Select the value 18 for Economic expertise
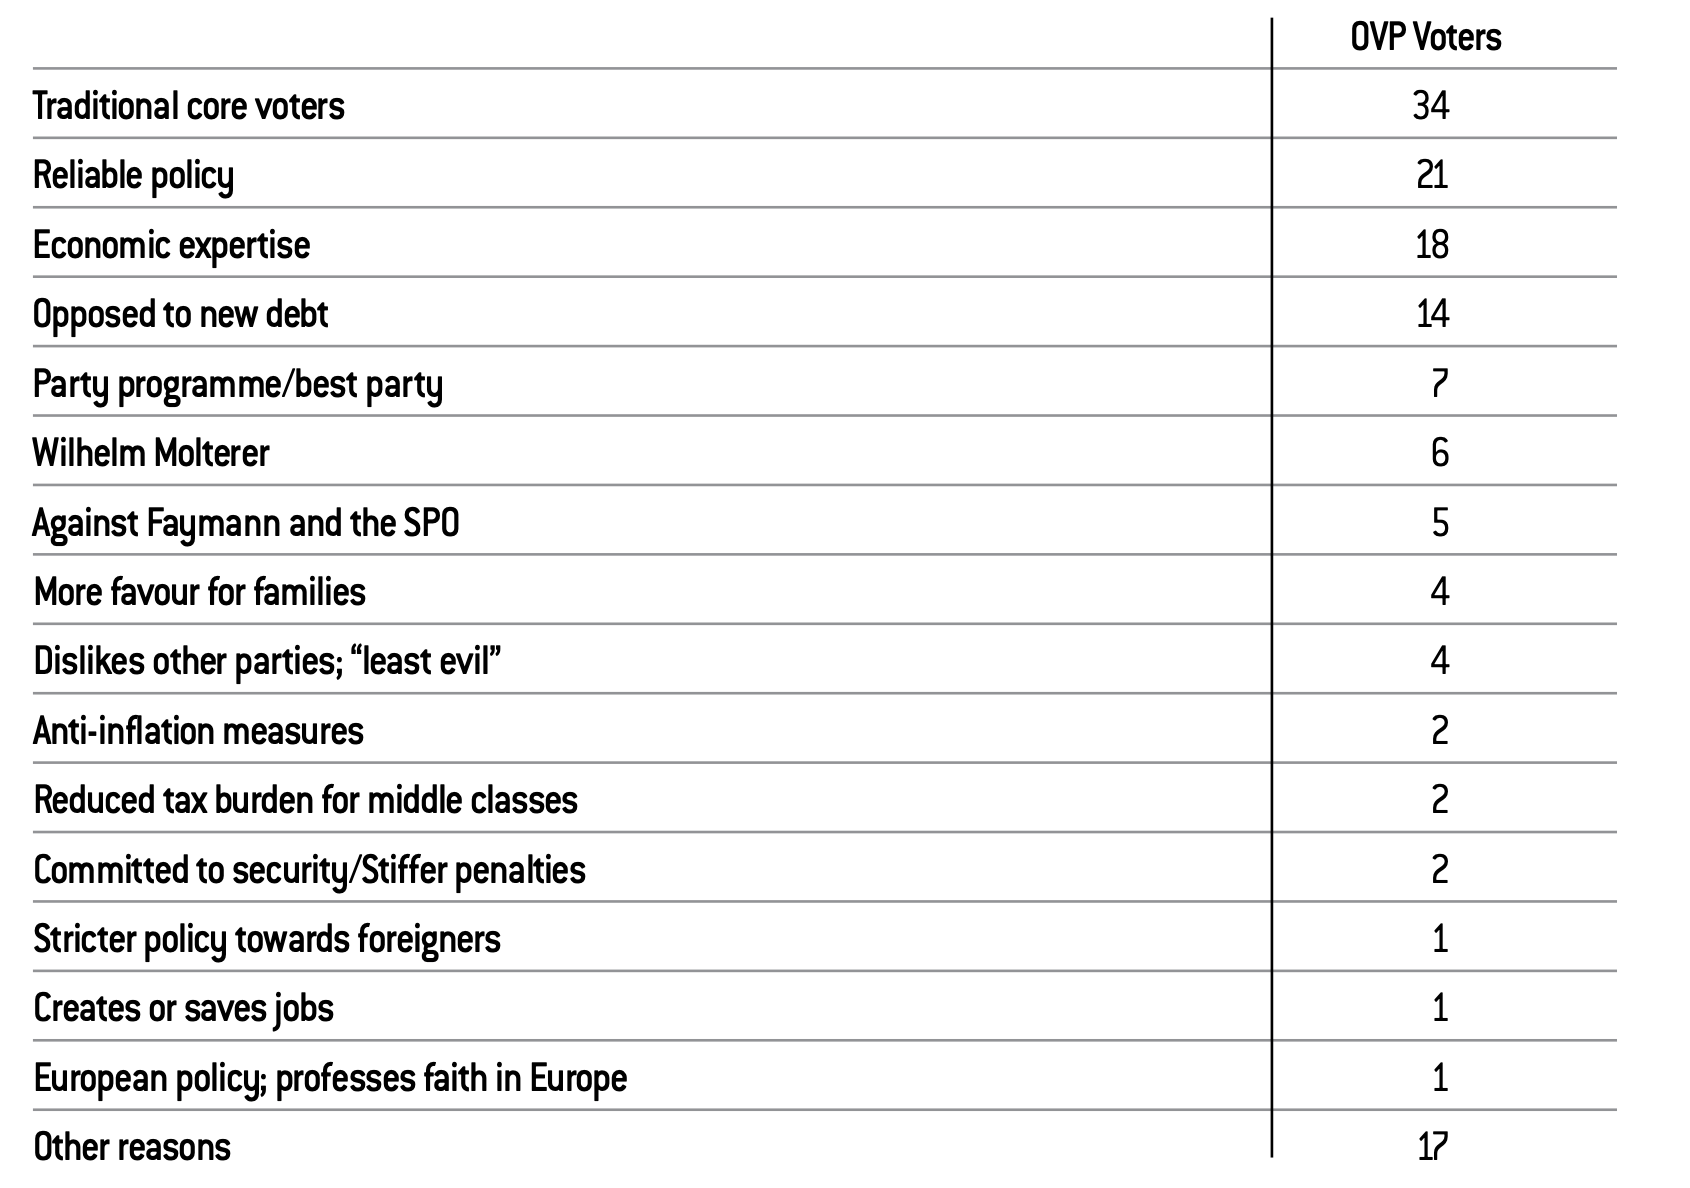This screenshot has height=1188, width=1690. (1432, 245)
